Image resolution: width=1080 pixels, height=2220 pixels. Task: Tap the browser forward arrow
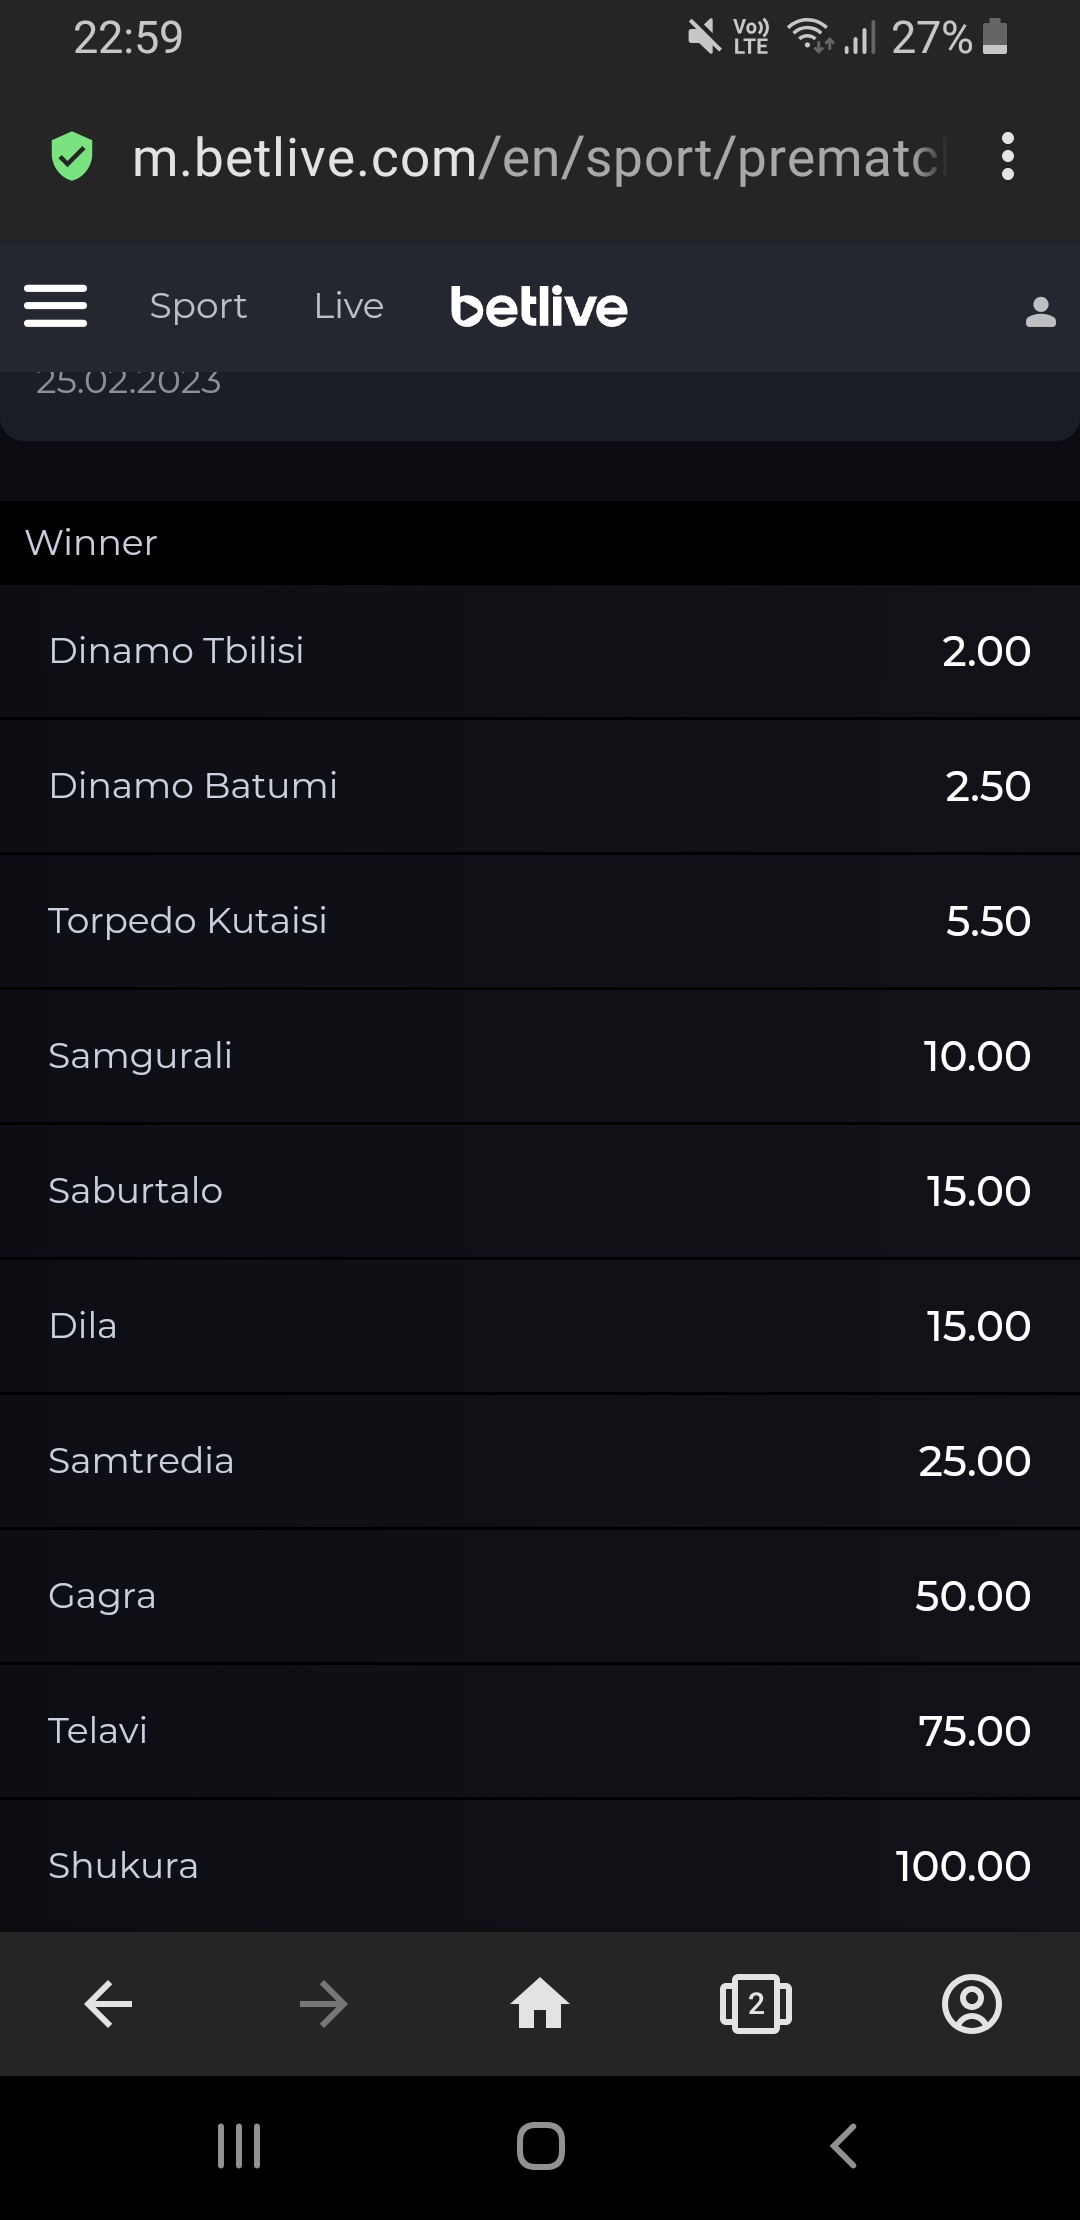pos(324,2004)
